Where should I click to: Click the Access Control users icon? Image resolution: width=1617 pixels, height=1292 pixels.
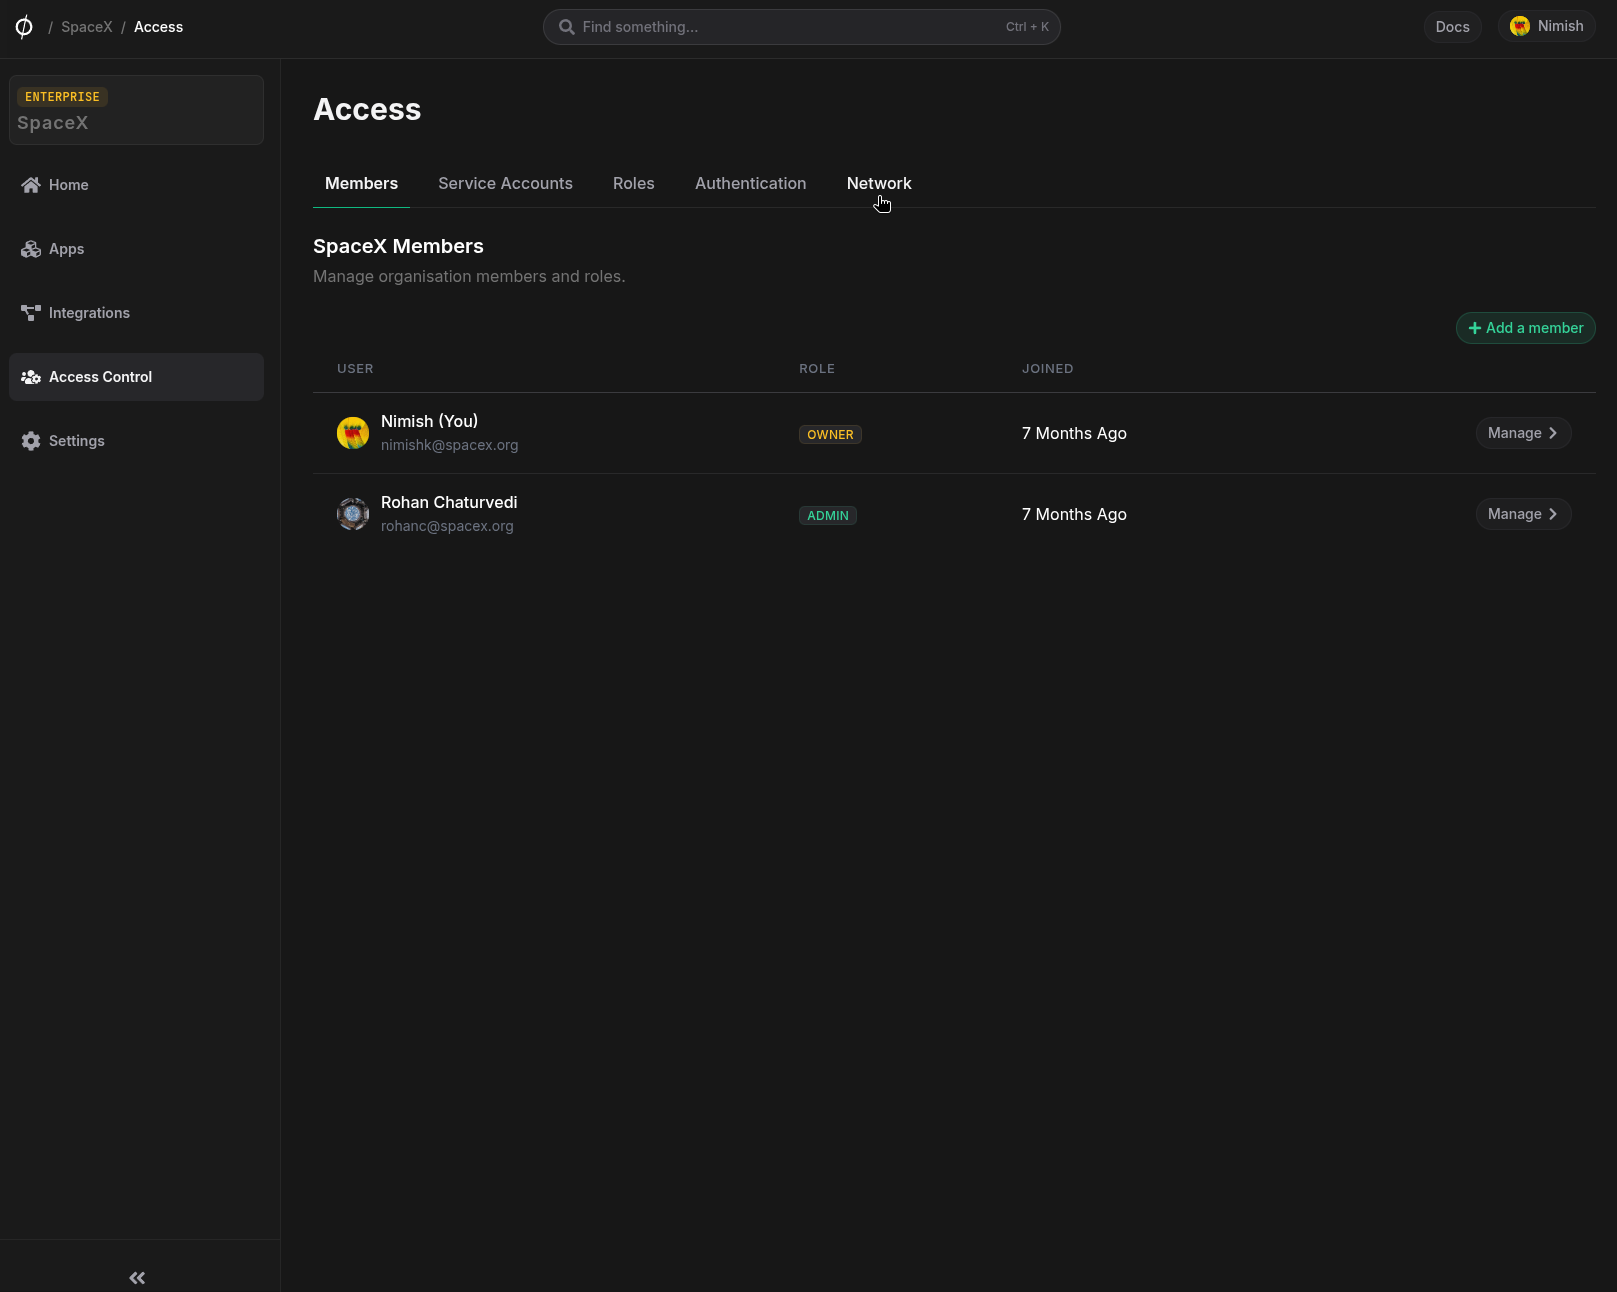(31, 377)
